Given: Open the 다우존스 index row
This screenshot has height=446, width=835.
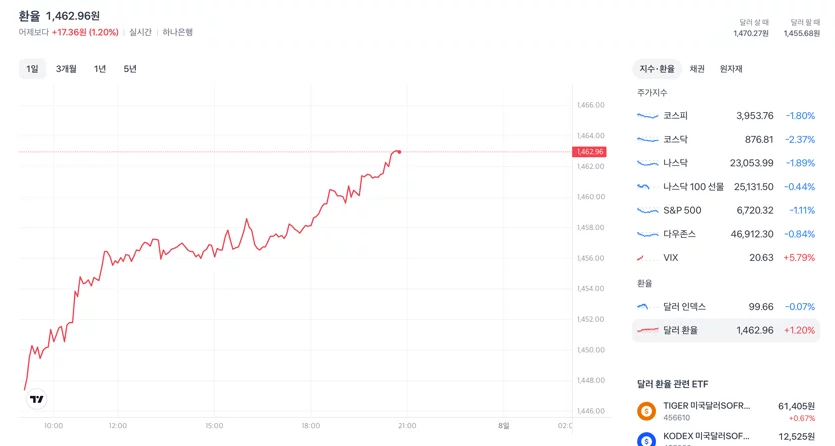Looking at the screenshot, I should click(726, 234).
